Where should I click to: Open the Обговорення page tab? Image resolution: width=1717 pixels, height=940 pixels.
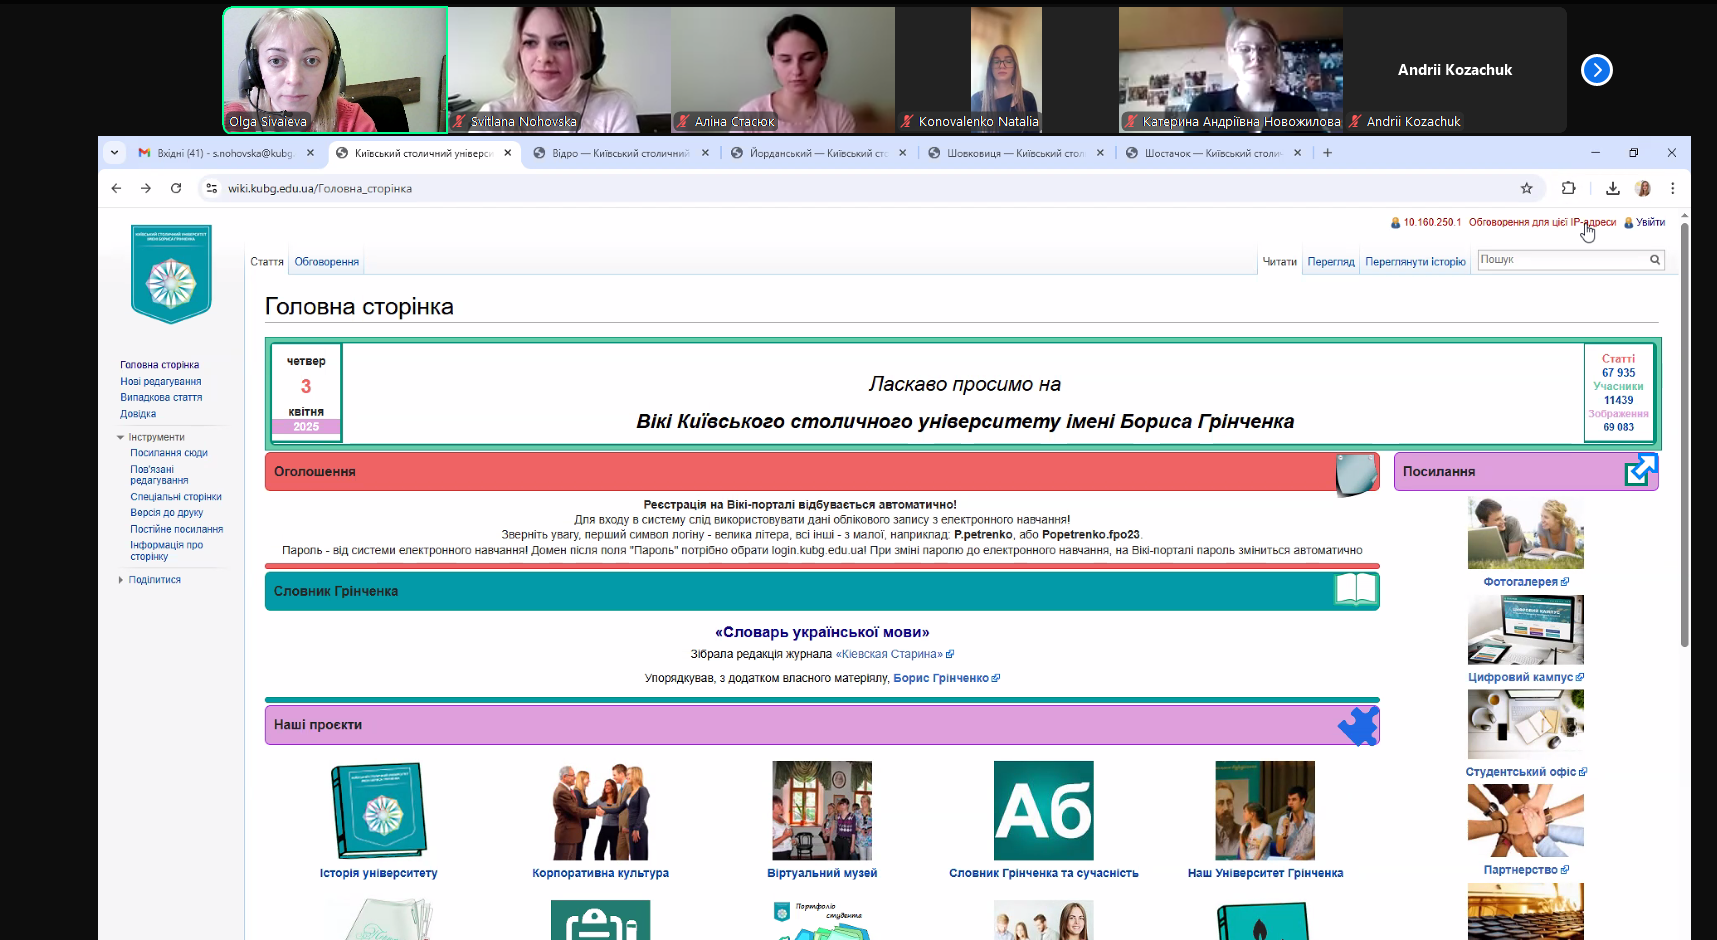pyautogui.click(x=326, y=262)
